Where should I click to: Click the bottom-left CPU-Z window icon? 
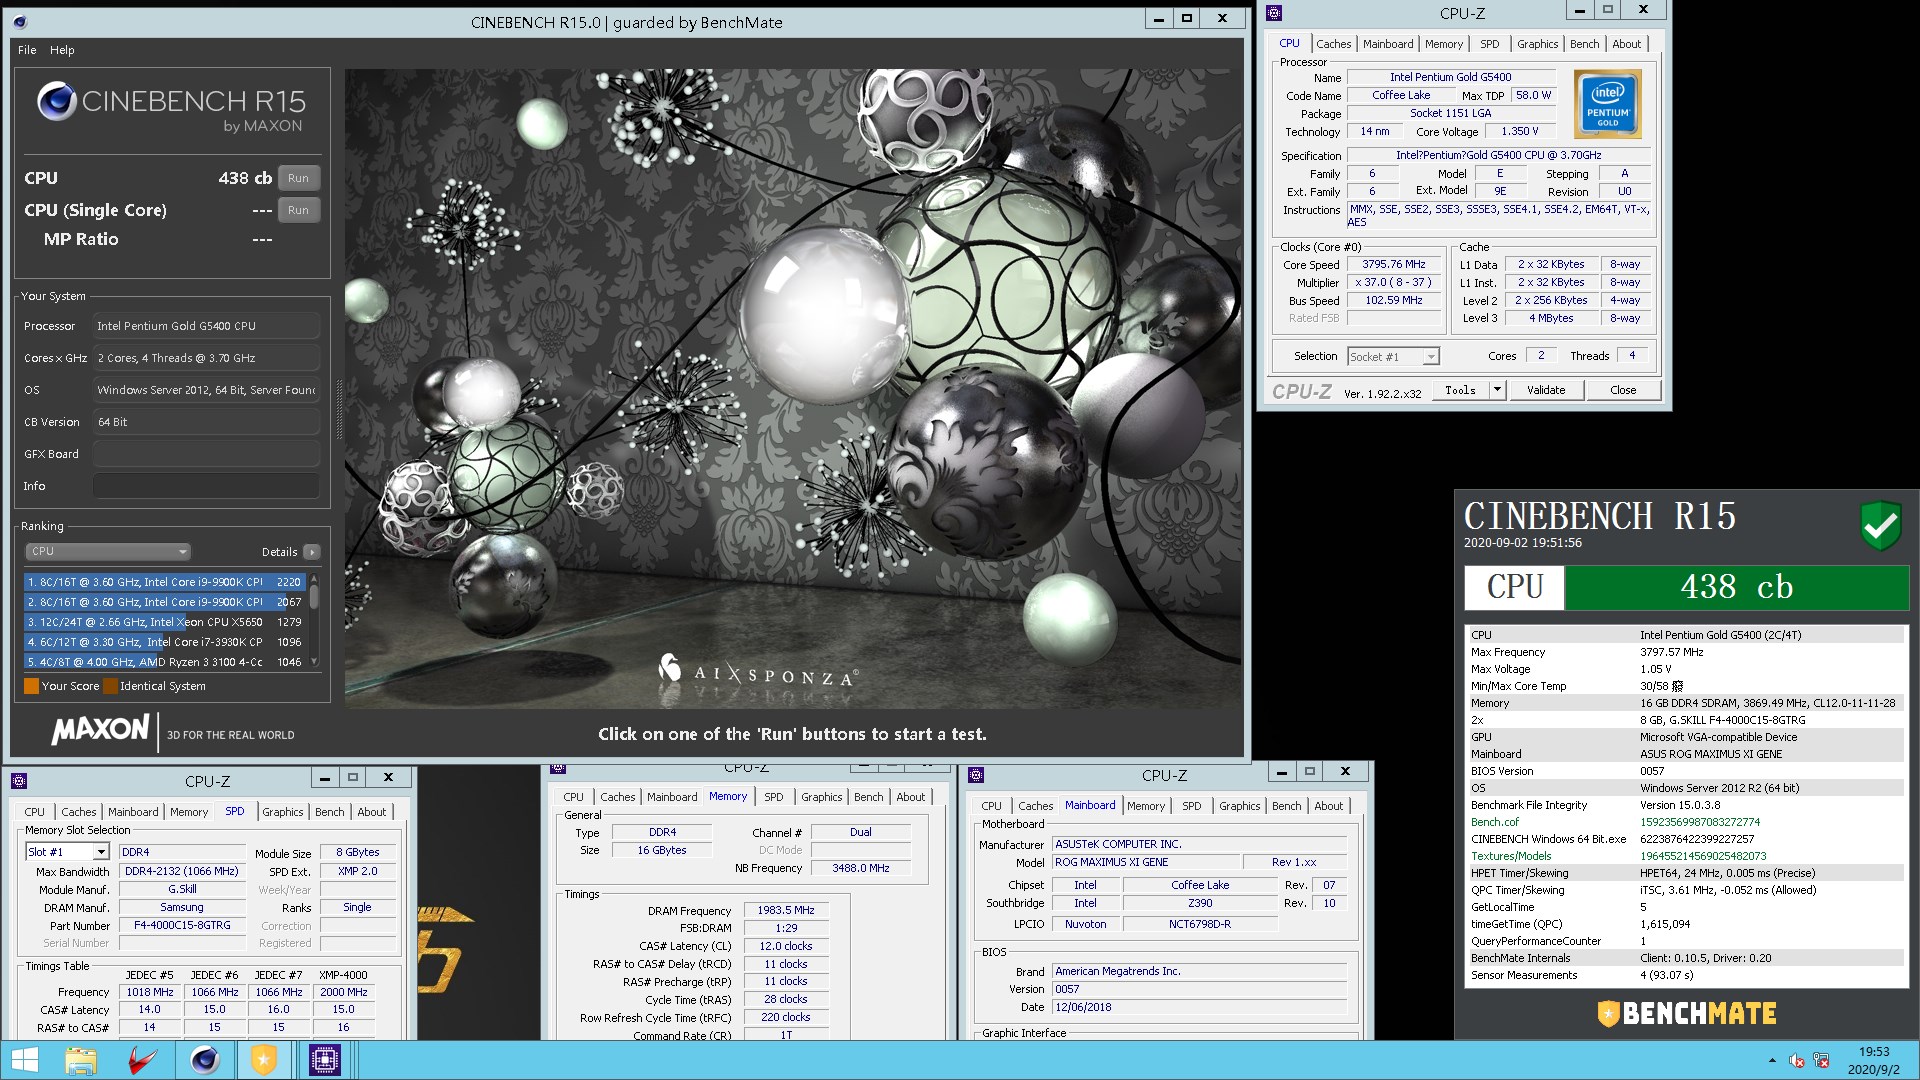(19, 781)
